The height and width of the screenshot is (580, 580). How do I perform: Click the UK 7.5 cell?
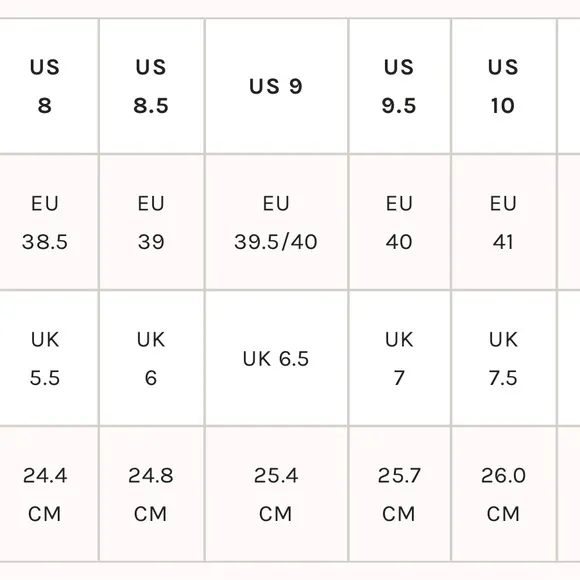click(x=504, y=358)
